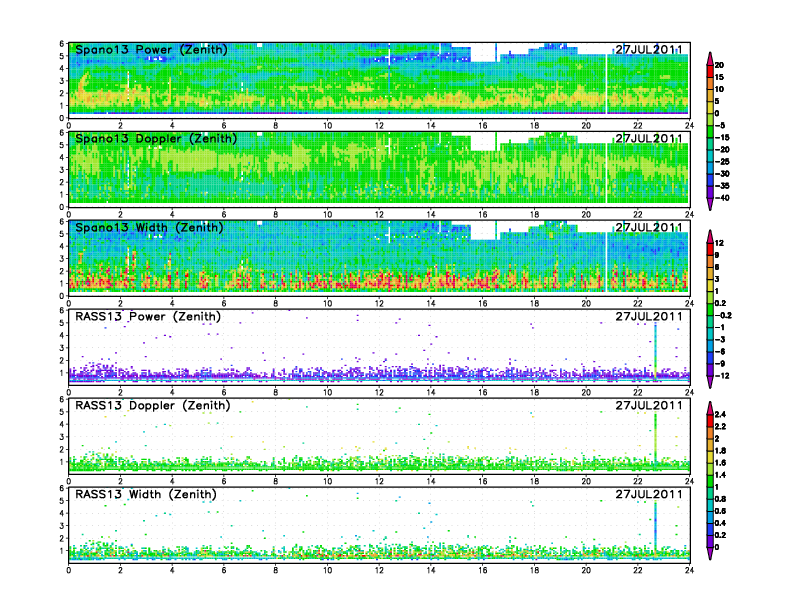792x612 pixels.
Task: Click the purple lower arrow of the bottom colorbar
Action: 710,553
